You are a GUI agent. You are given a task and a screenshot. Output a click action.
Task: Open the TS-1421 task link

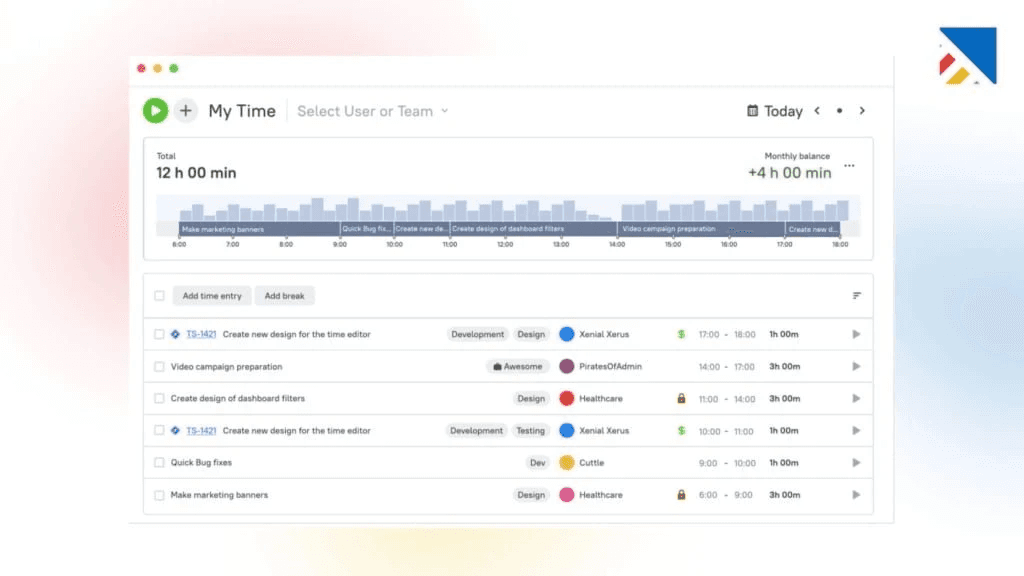(200, 334)
